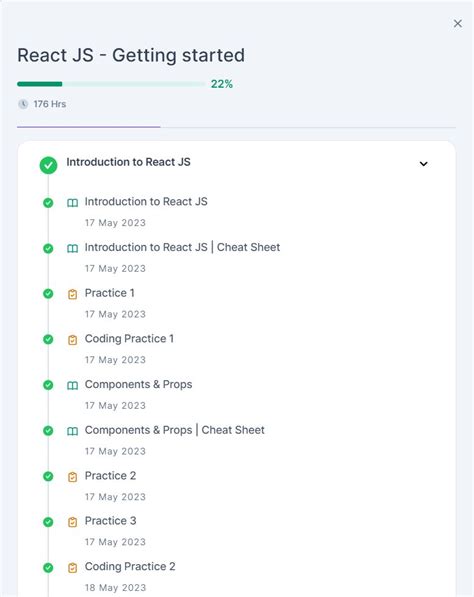Open Introduction to React JS | Cheat Sheet

[182, 247]
